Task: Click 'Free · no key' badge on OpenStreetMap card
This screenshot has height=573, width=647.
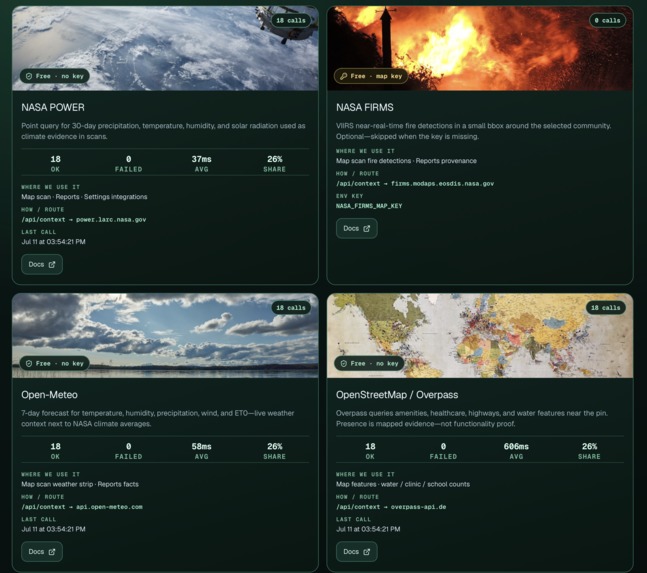Action: click(369, 363)
